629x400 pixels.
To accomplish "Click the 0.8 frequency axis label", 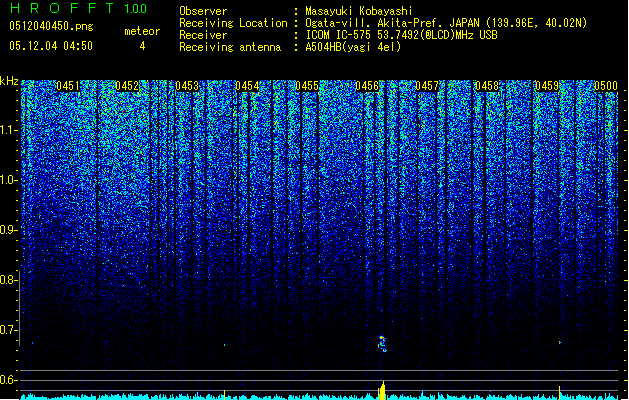I will (8, 280).
